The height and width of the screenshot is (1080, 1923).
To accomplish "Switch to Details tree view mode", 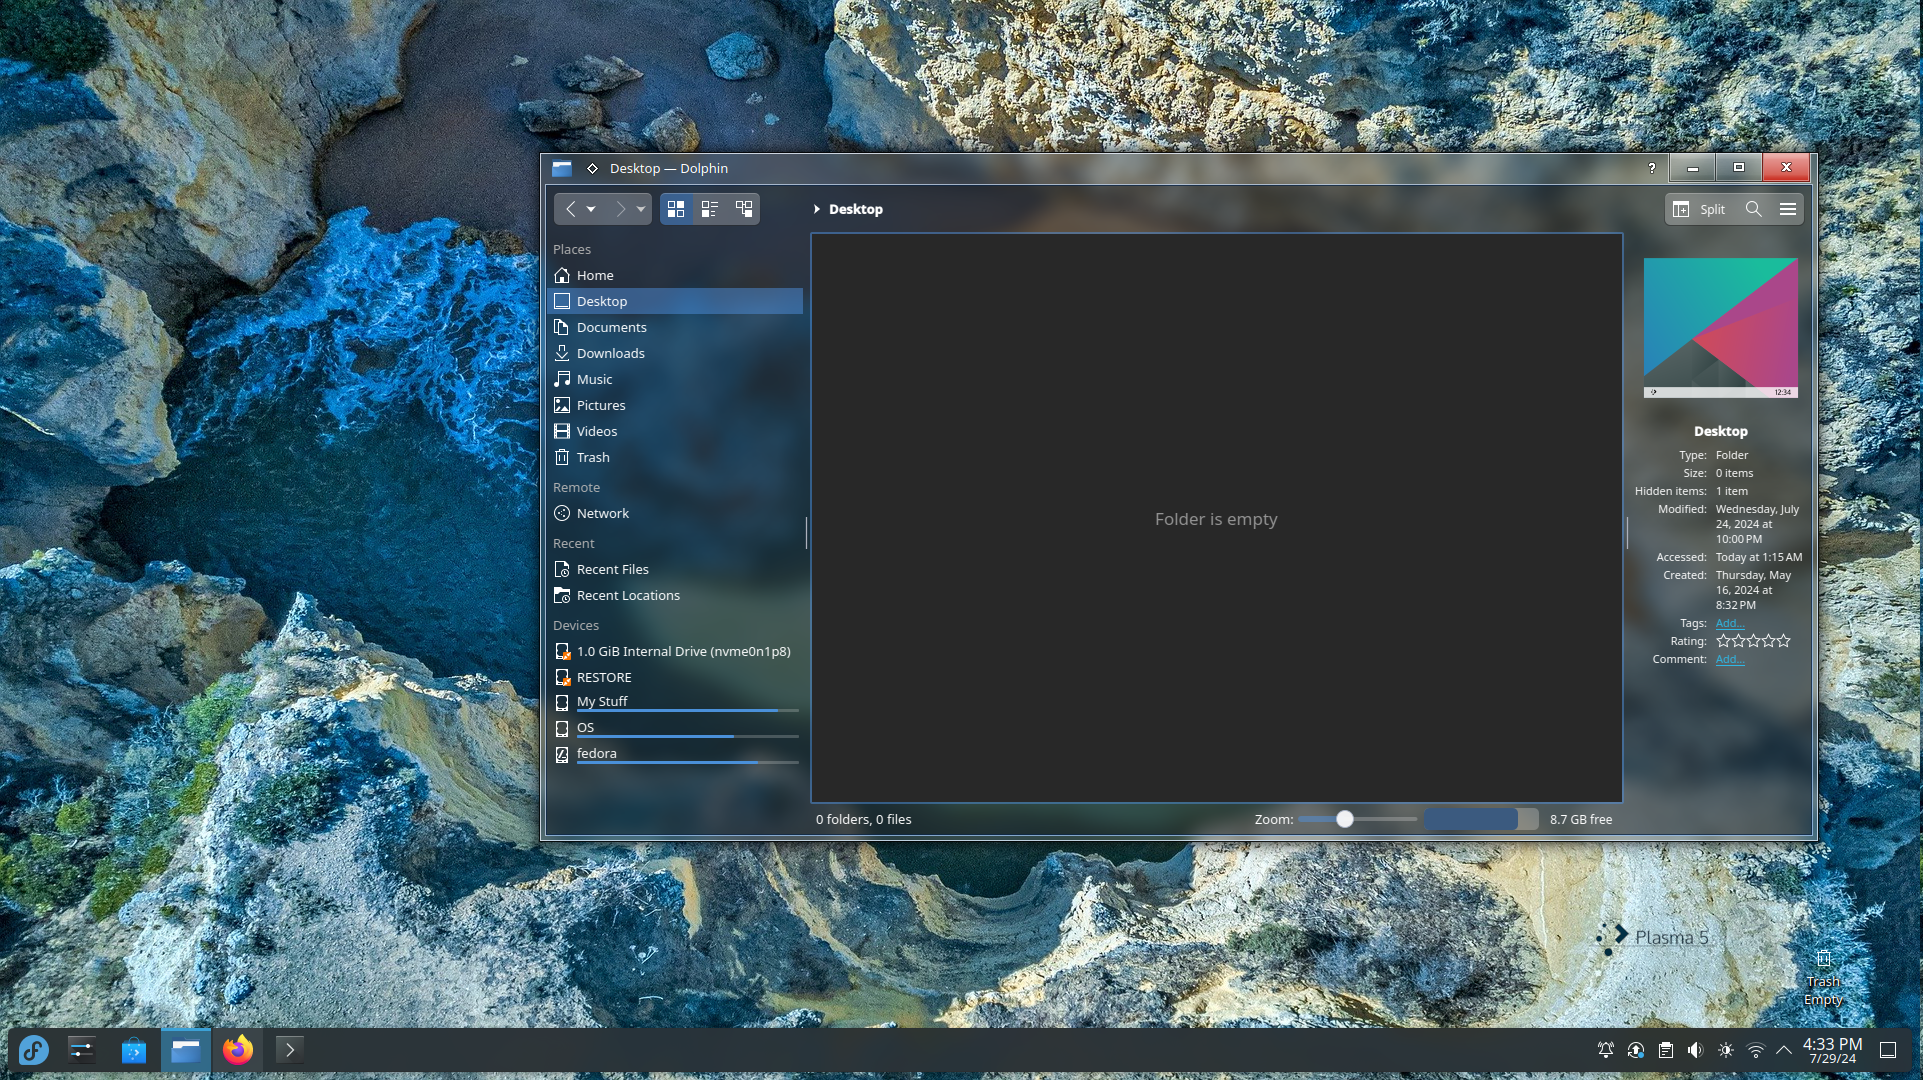I will [x=744, y=209].
